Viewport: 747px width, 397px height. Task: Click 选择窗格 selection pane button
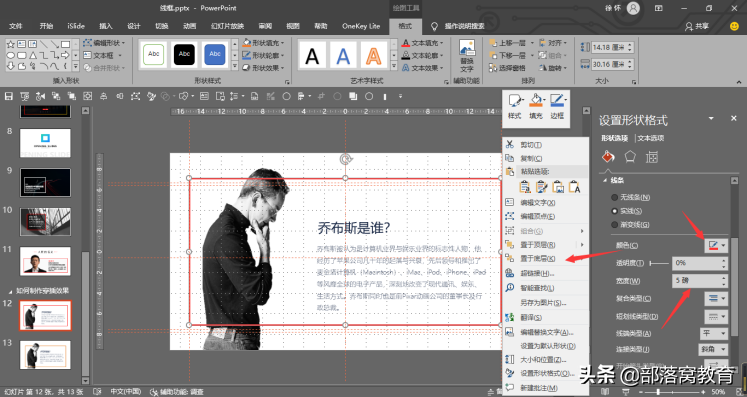(507, 68)
